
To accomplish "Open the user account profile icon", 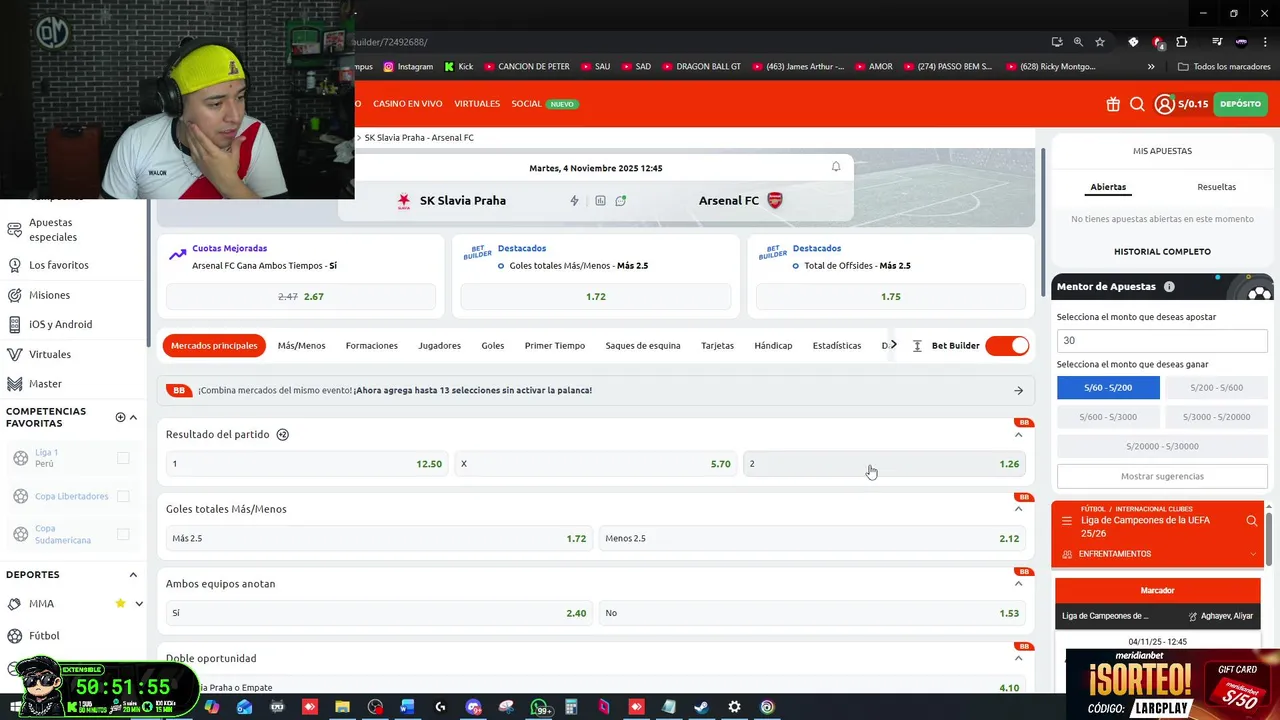I will tap(1164, 104).
